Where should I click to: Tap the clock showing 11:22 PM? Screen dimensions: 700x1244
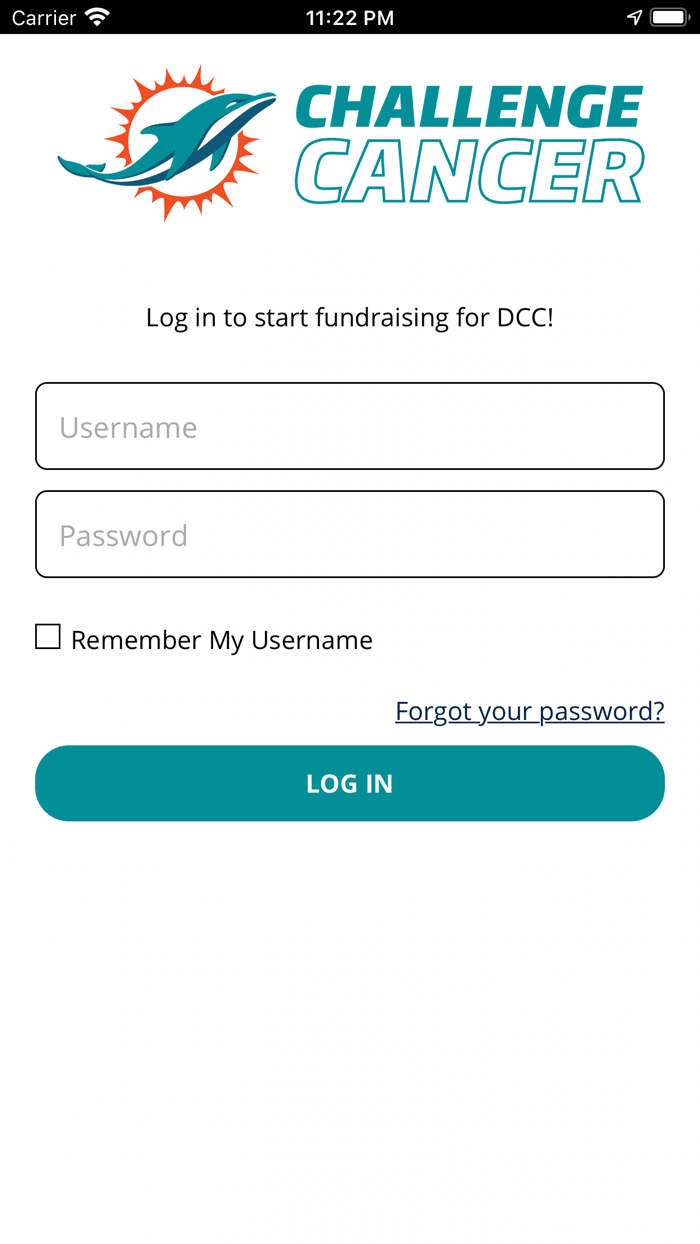point(349,16)
